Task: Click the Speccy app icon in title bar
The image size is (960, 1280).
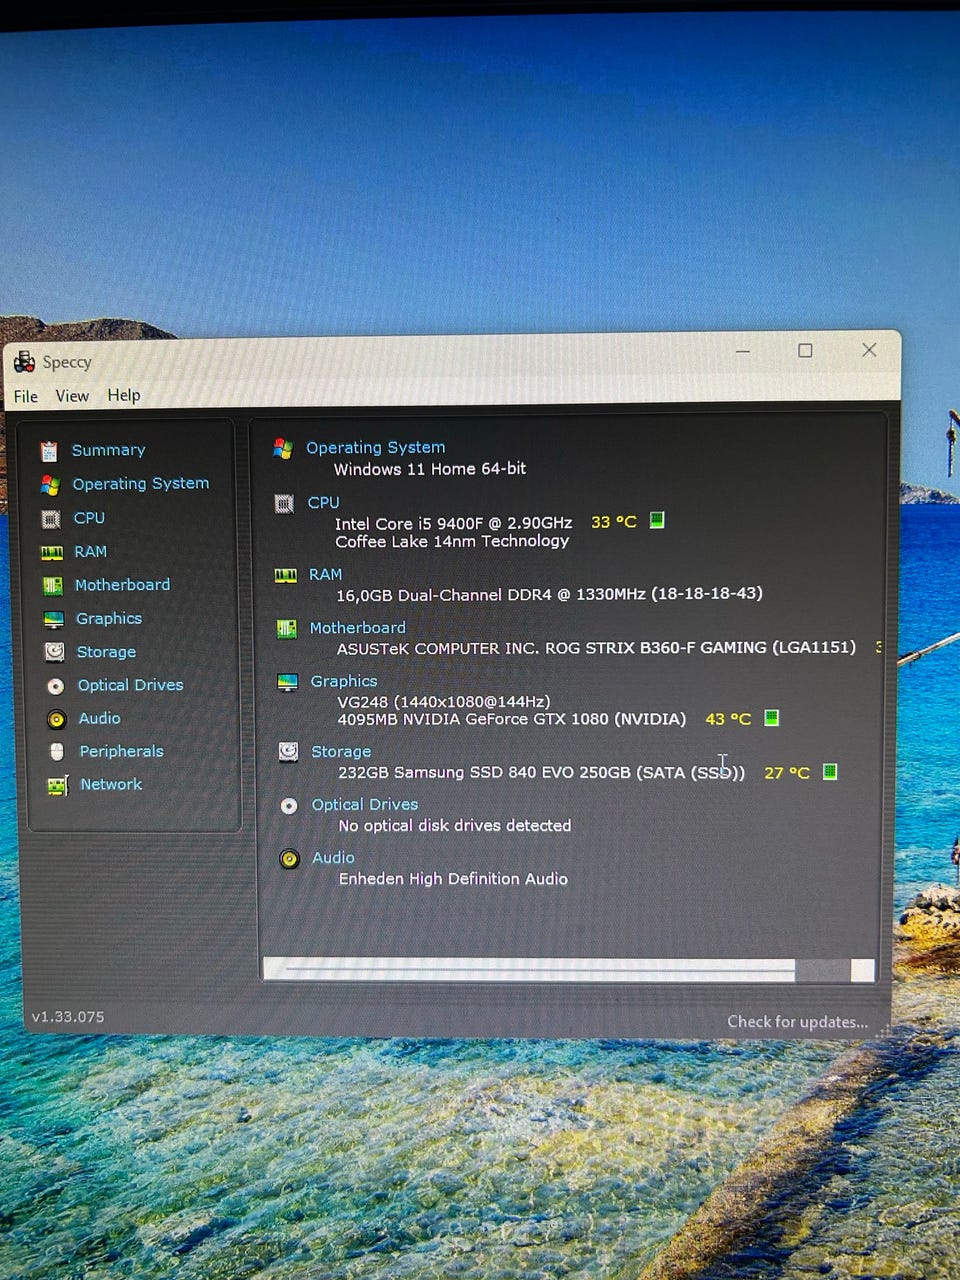Action: pos(25,362)
